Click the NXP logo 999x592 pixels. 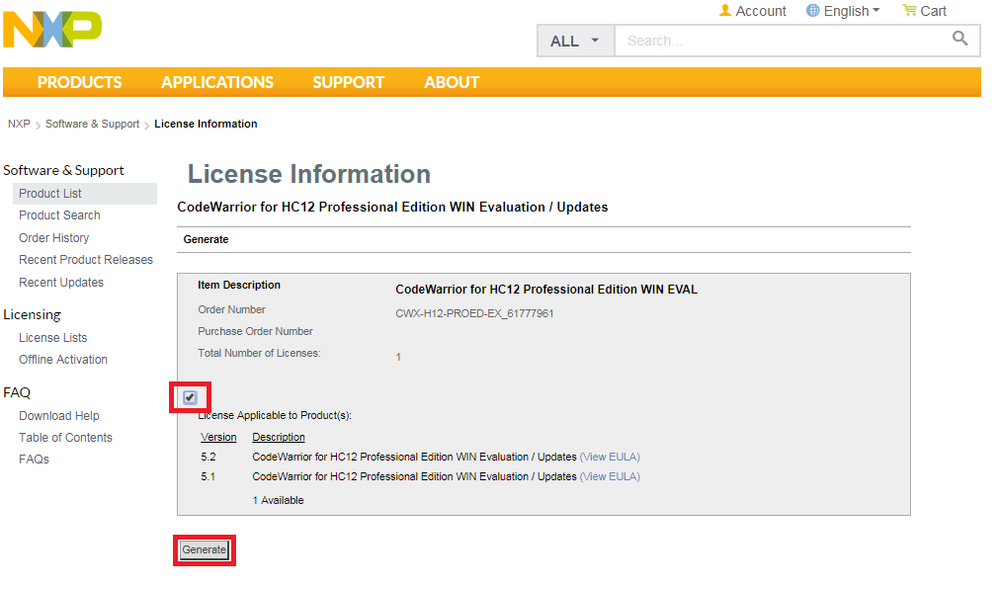pyautogui.click(x=52, y=30)
